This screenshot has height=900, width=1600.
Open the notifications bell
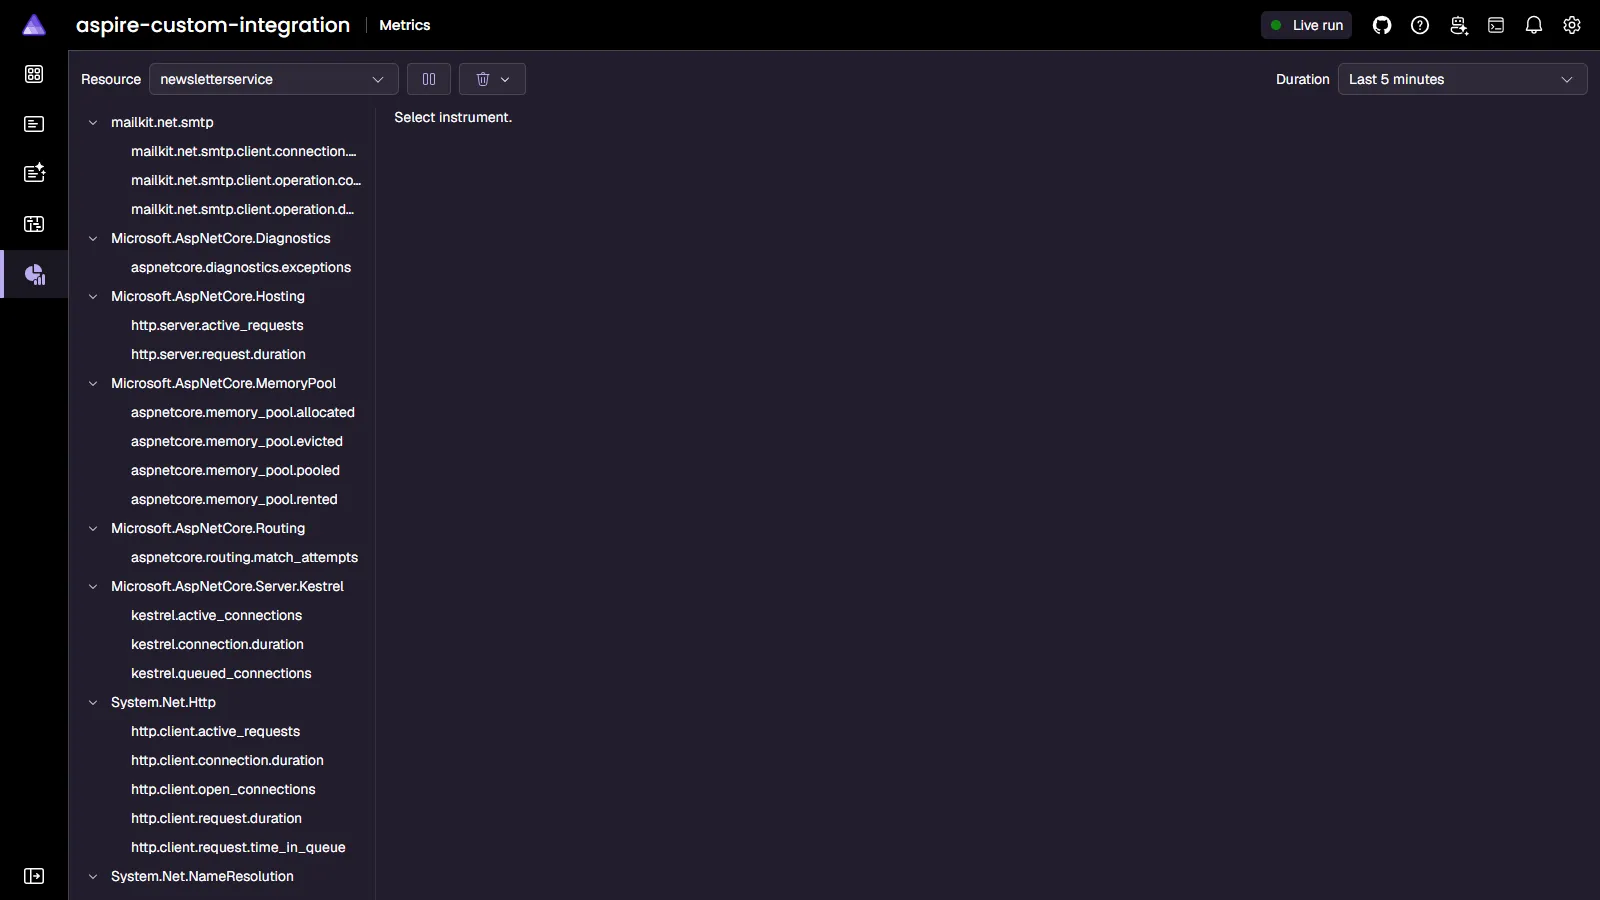coord(1534,25)
